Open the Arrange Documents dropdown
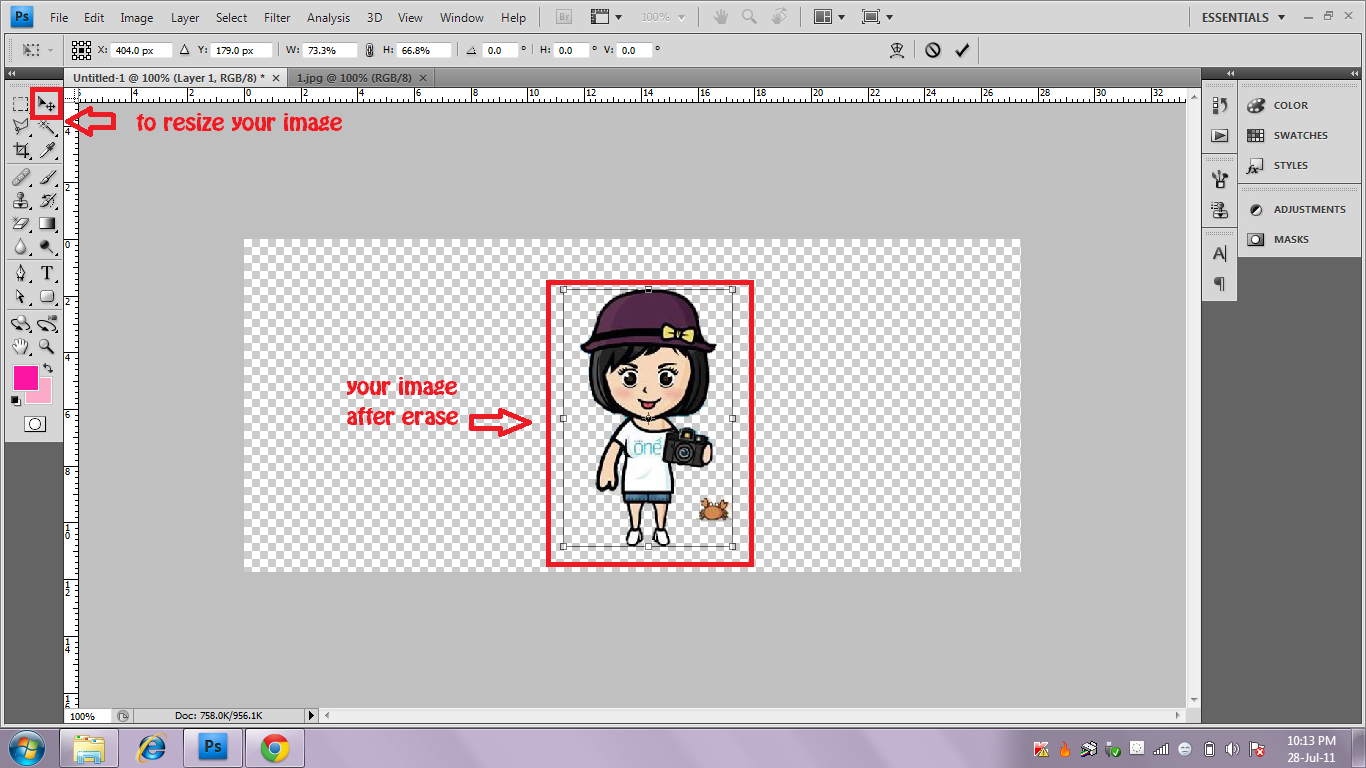 (x=831, y=17)
